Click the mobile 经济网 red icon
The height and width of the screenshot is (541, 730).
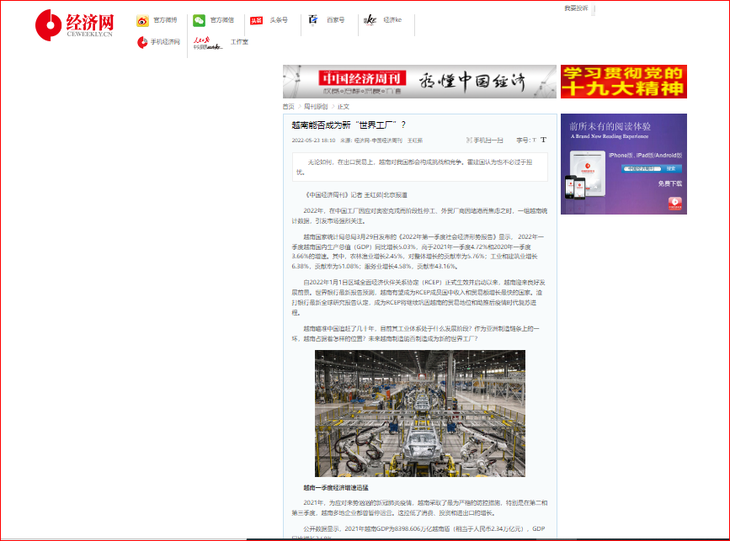[142, 42]
